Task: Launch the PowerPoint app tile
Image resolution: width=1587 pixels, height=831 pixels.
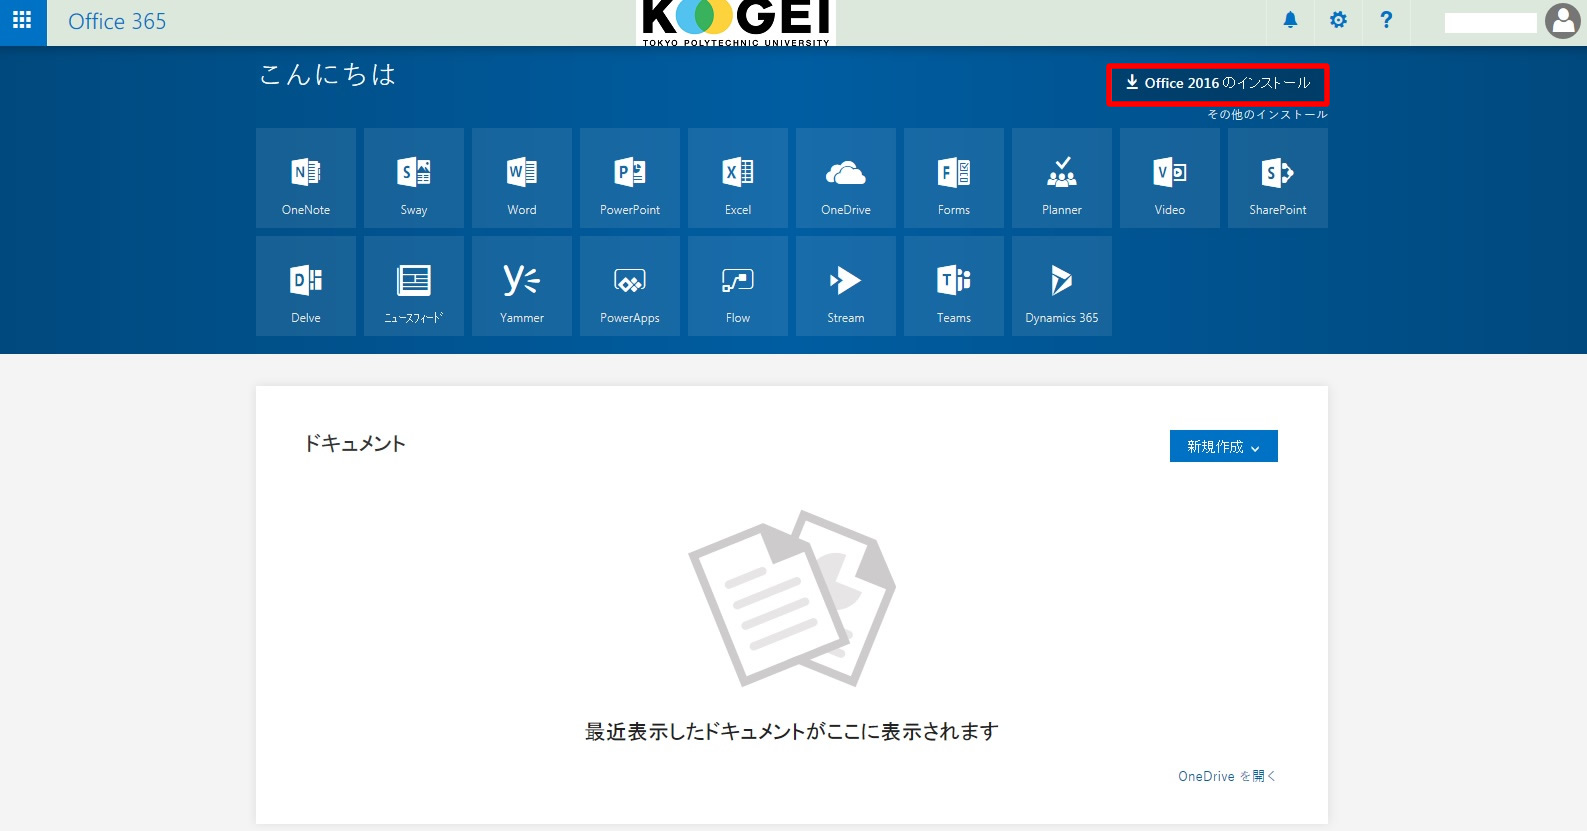Action: [x=630, y=178]
